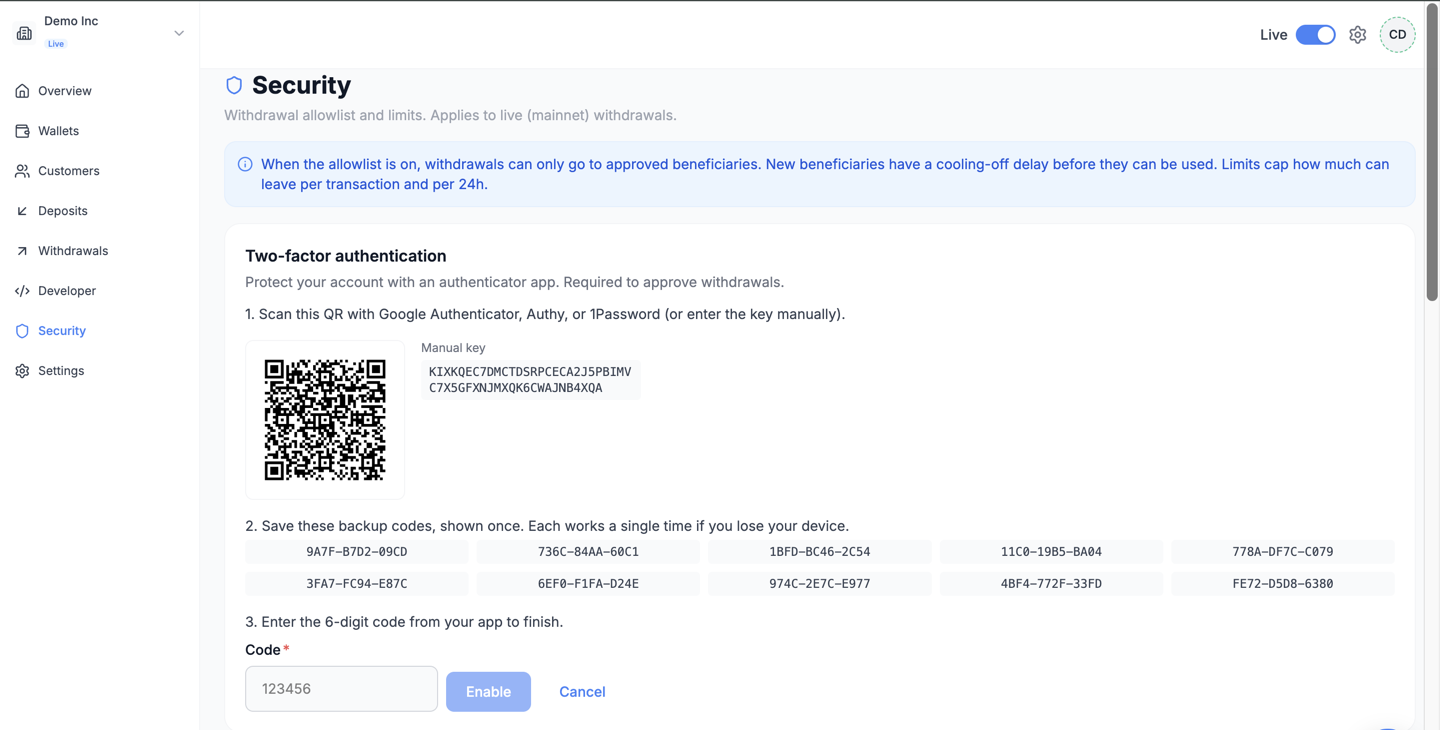Click the Withdrawals arrow icon
The height and width of the screenshot is (730, 1440).
[22, 251]
